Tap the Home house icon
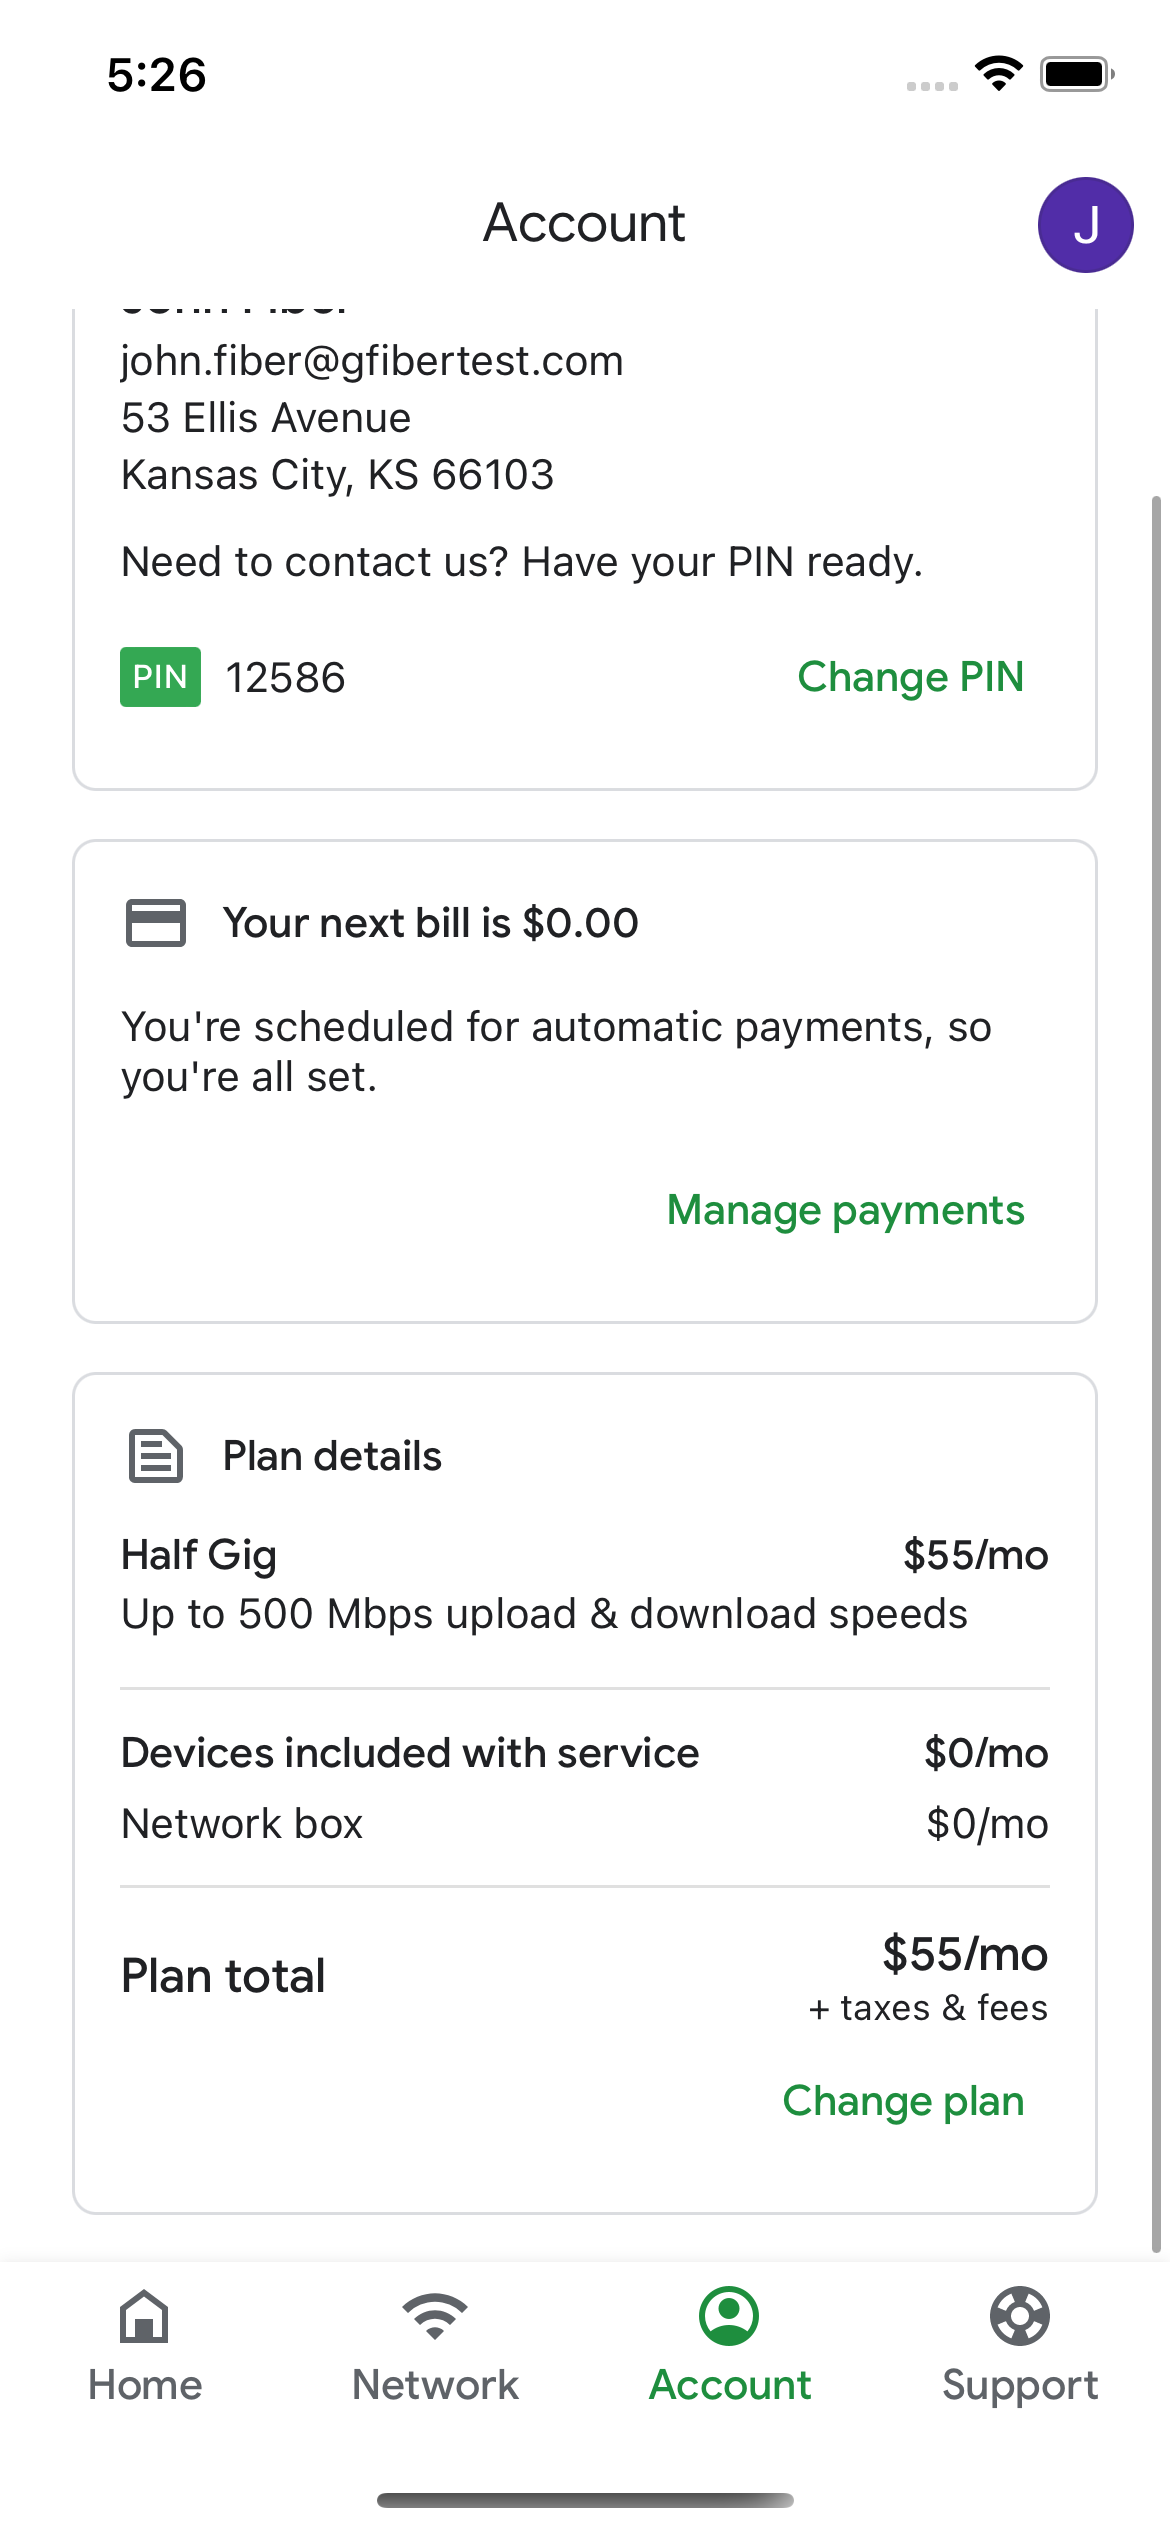The height and width of the screenshot is (2532, 1170). point(144,2316)
